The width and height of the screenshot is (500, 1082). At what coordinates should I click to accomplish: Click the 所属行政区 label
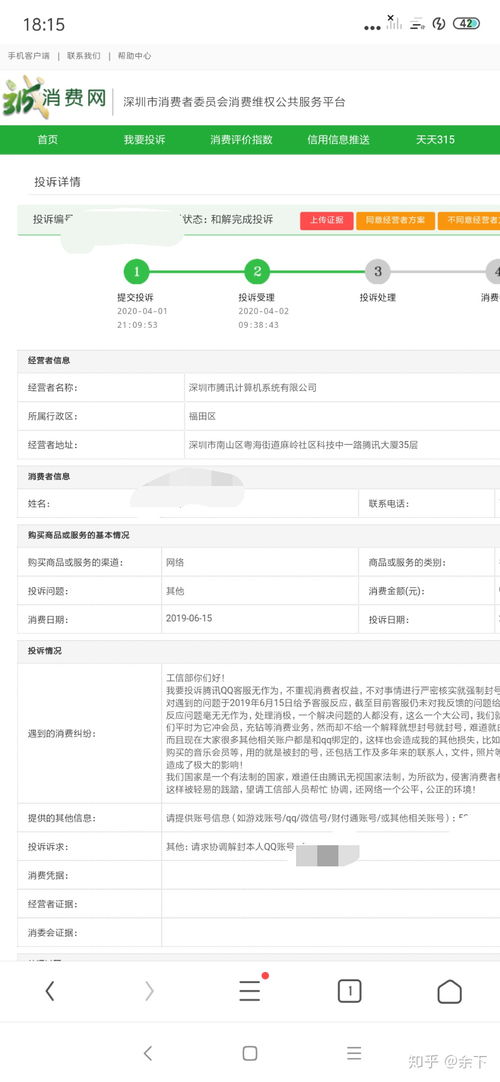[52, 416]
